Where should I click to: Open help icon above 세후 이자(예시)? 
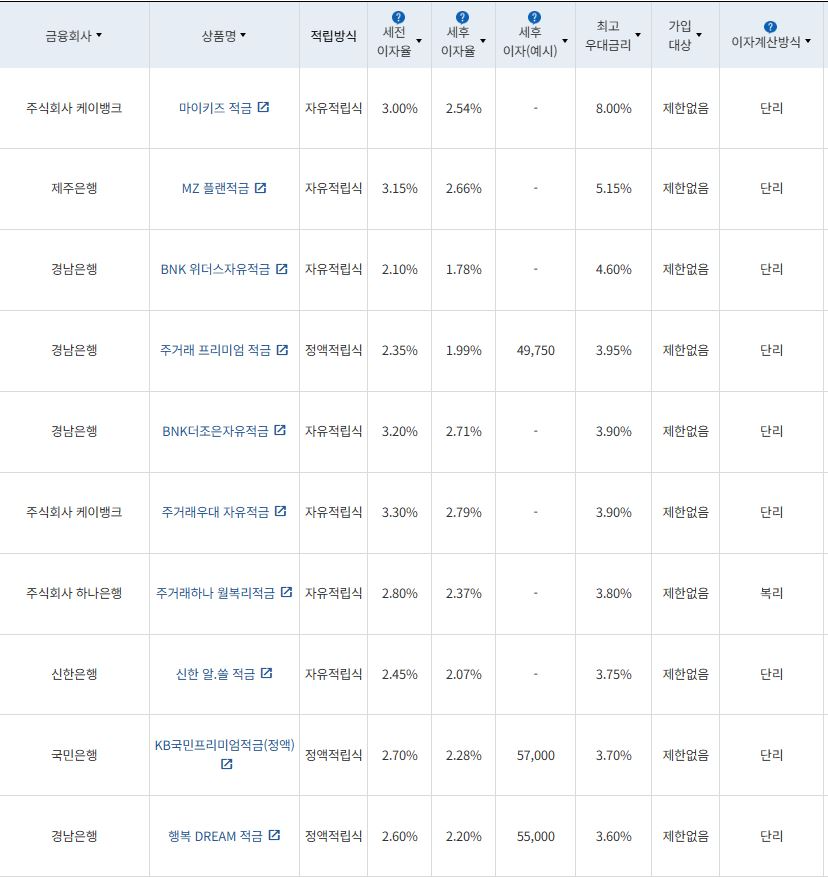(x=534, y=17)
